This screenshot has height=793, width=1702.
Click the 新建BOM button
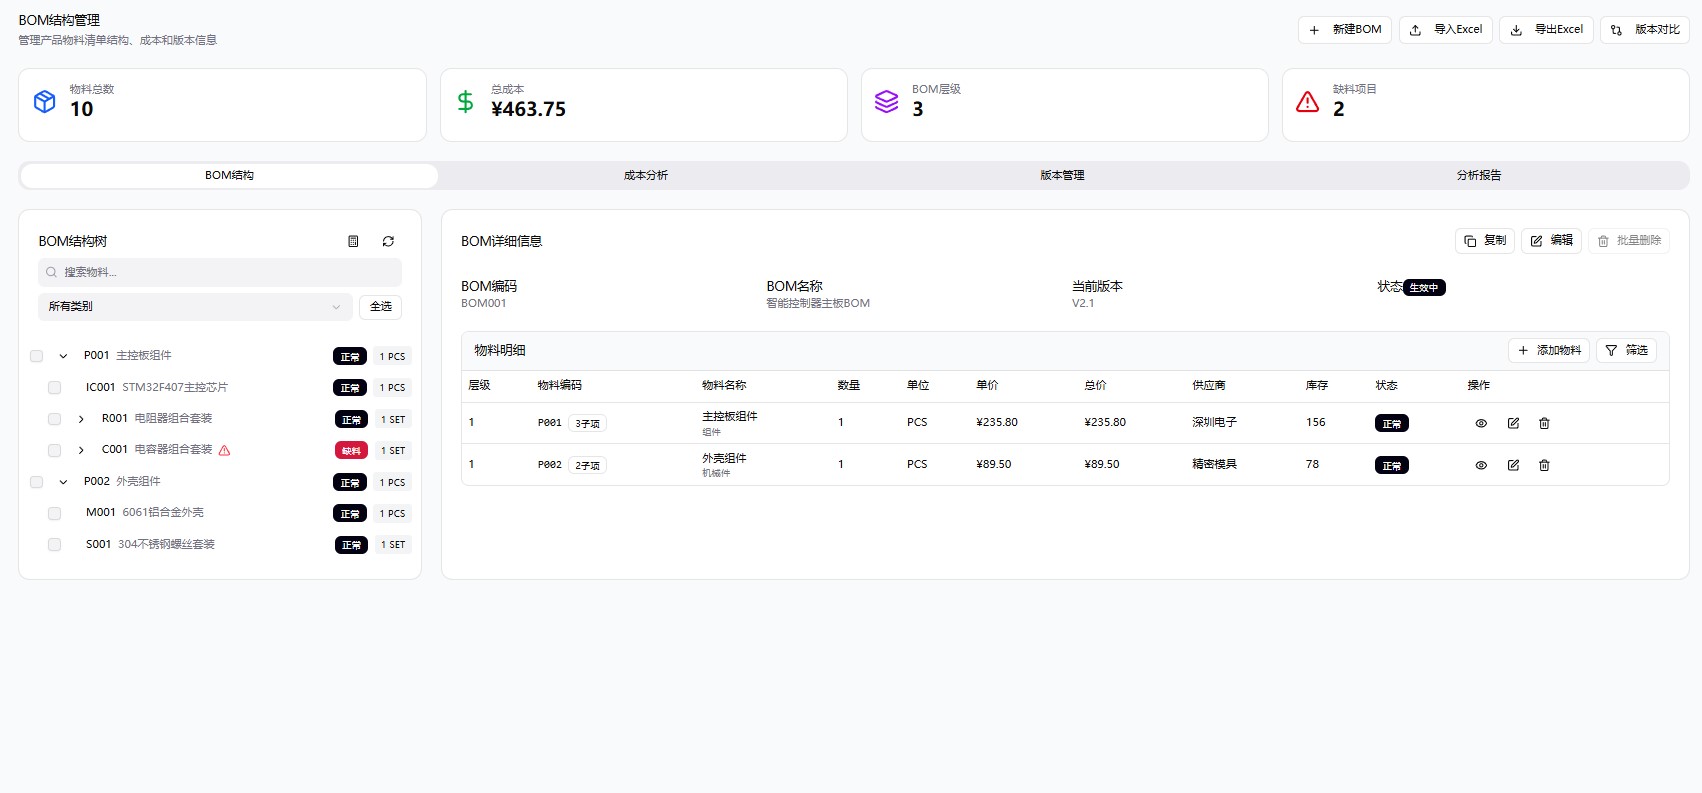point(1344,30)
